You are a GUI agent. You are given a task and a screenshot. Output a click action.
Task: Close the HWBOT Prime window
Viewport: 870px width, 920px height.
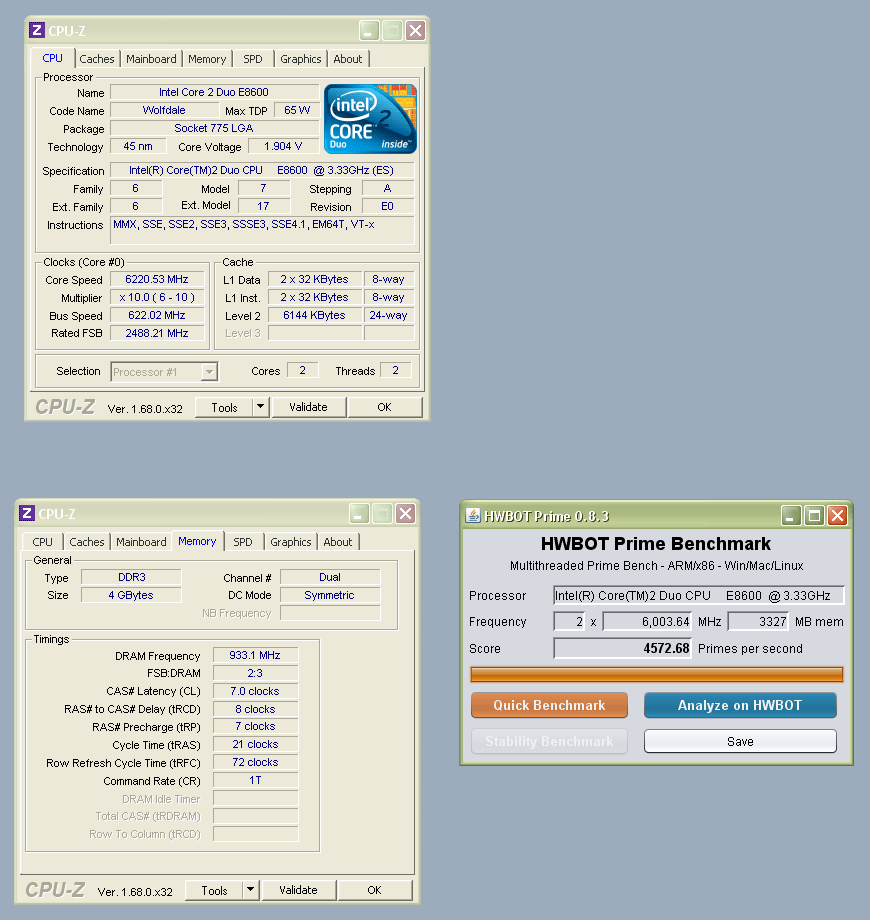tap(838, 516)
